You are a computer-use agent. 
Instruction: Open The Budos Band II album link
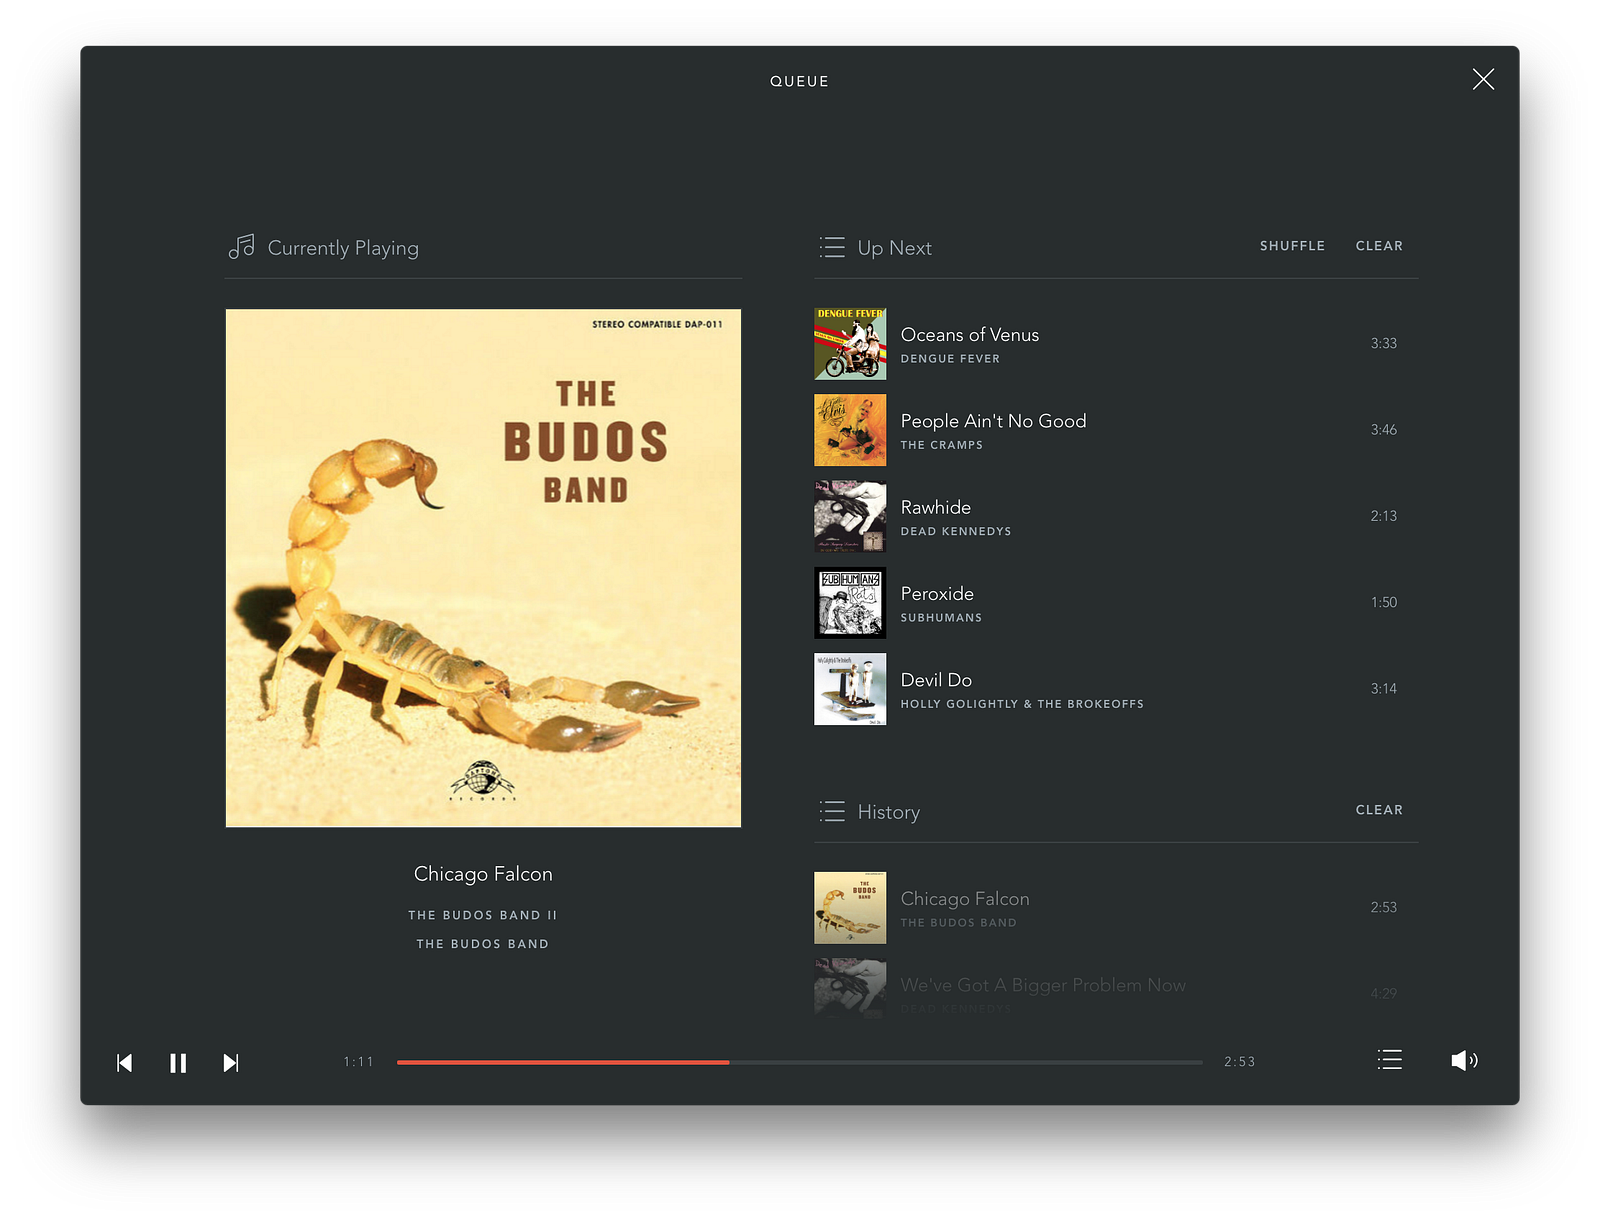pyautogui.click(x=483, y=915)
